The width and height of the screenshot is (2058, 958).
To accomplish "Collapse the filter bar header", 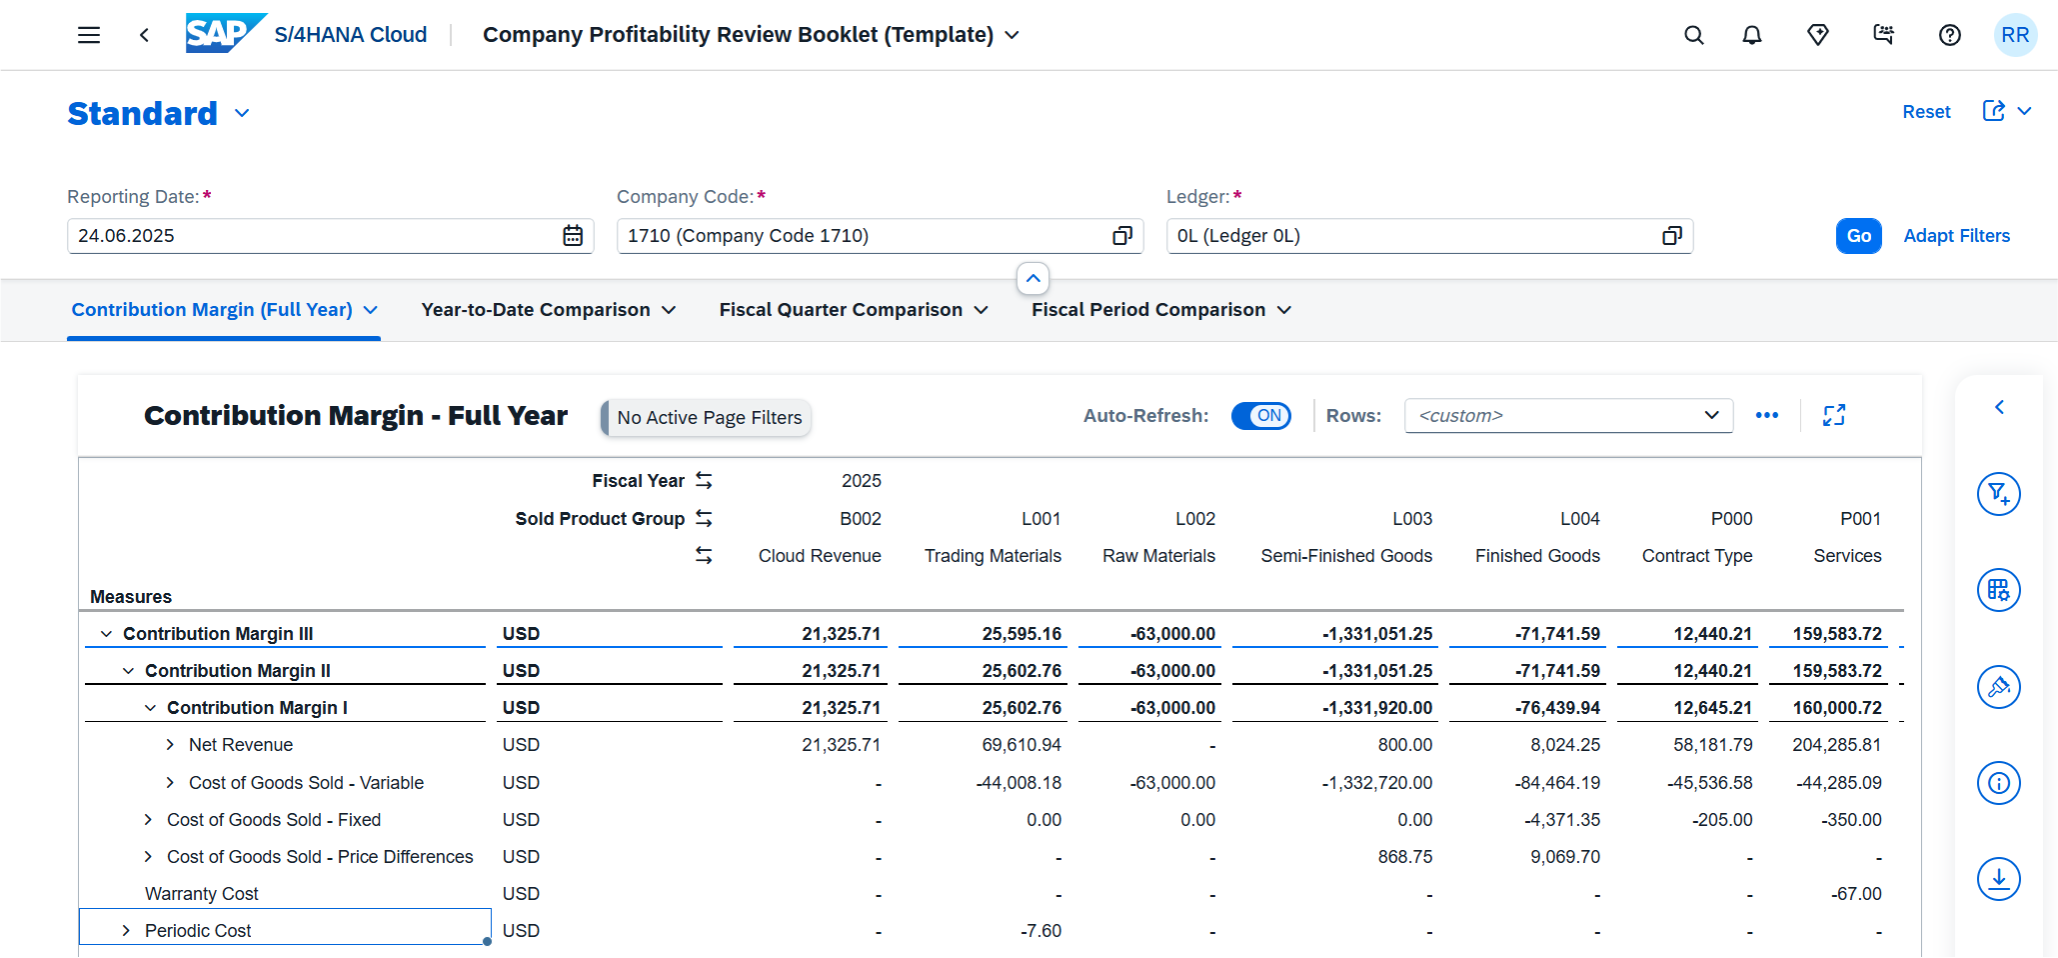I will point(1033,278).
